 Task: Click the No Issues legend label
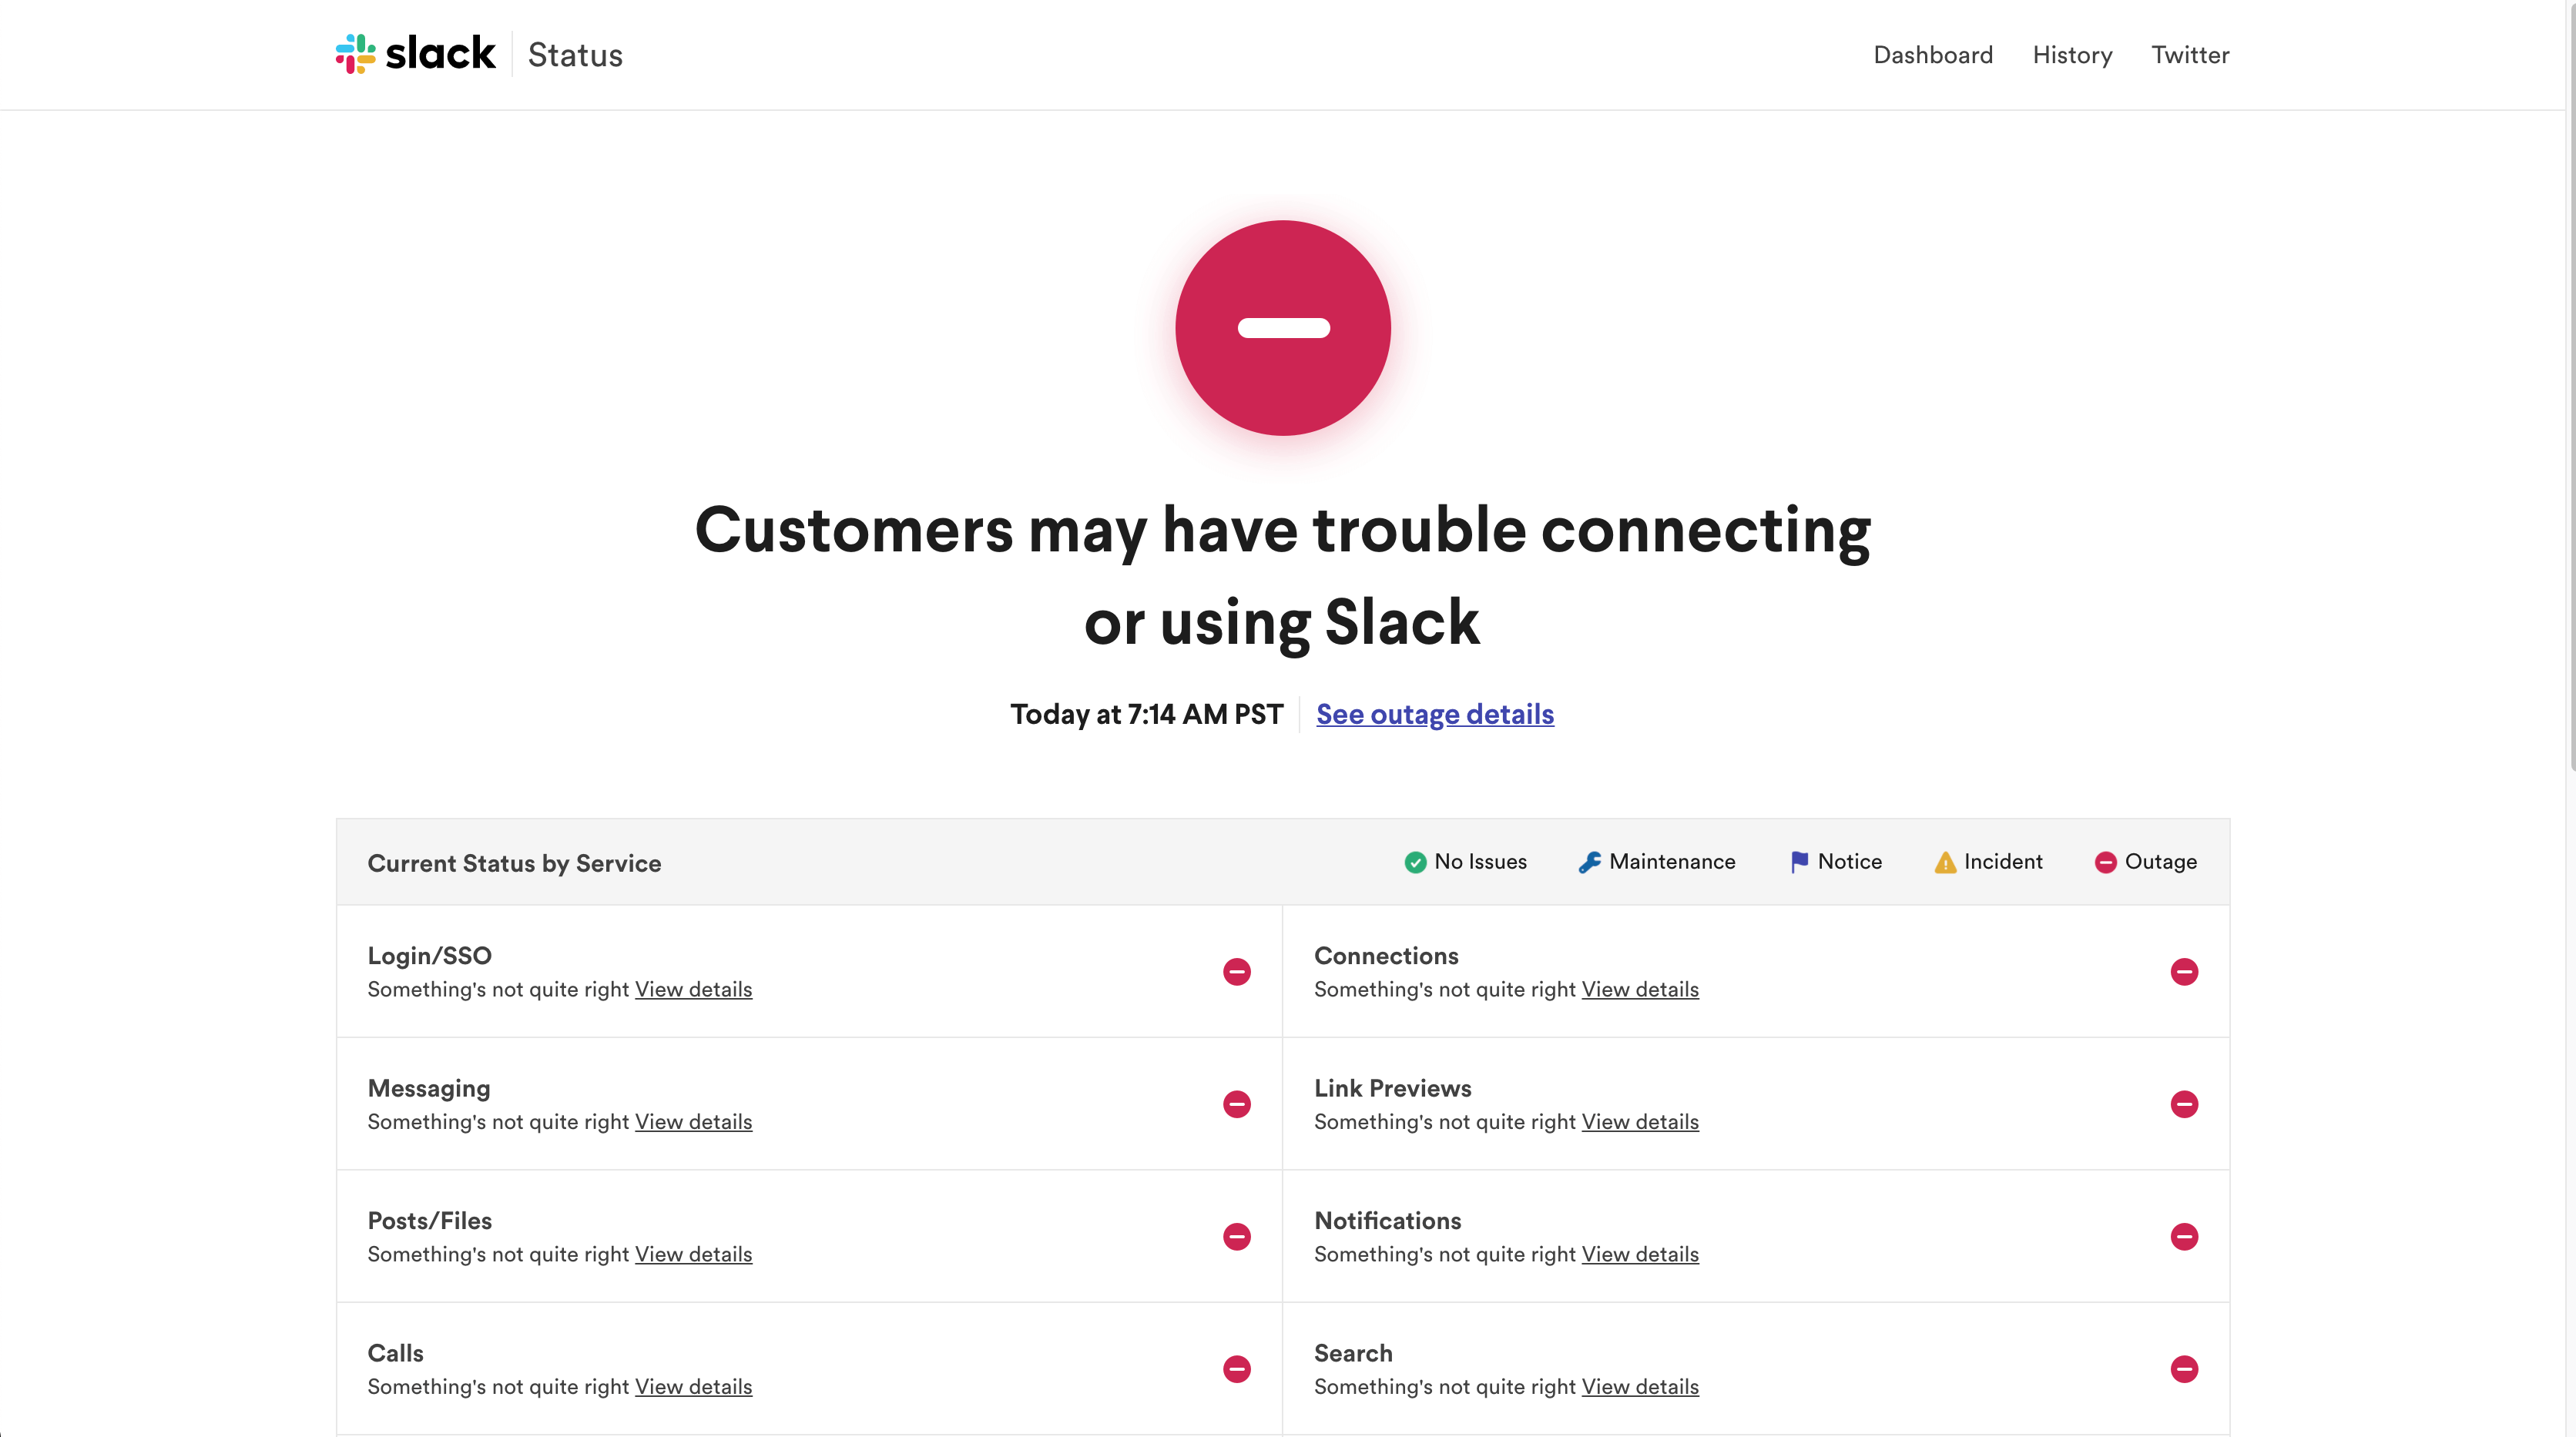pyautogui.click(x=1480, y=862)
